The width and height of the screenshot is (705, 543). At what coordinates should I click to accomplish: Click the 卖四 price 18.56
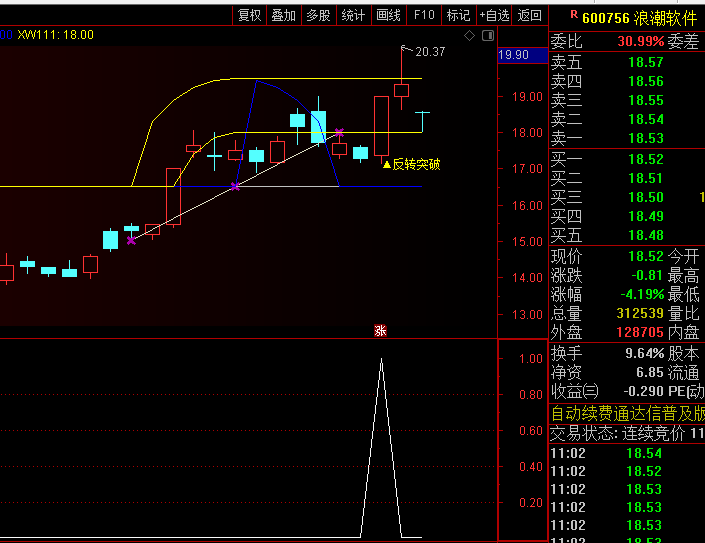[646, 81]
